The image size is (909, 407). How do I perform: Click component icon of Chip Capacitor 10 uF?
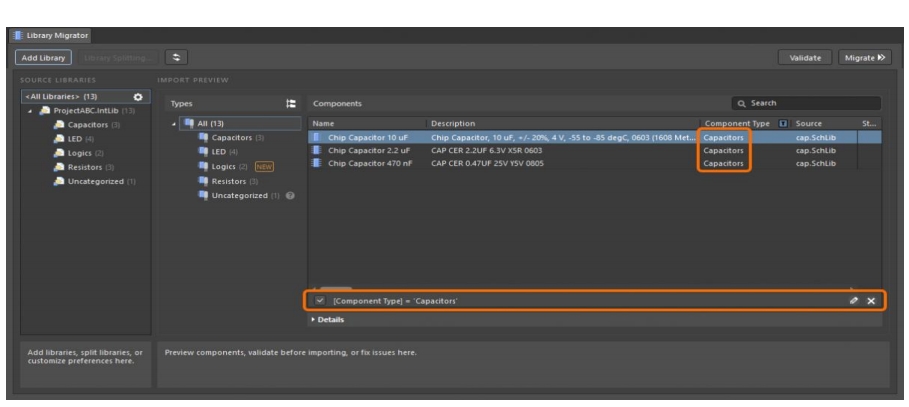317,137
